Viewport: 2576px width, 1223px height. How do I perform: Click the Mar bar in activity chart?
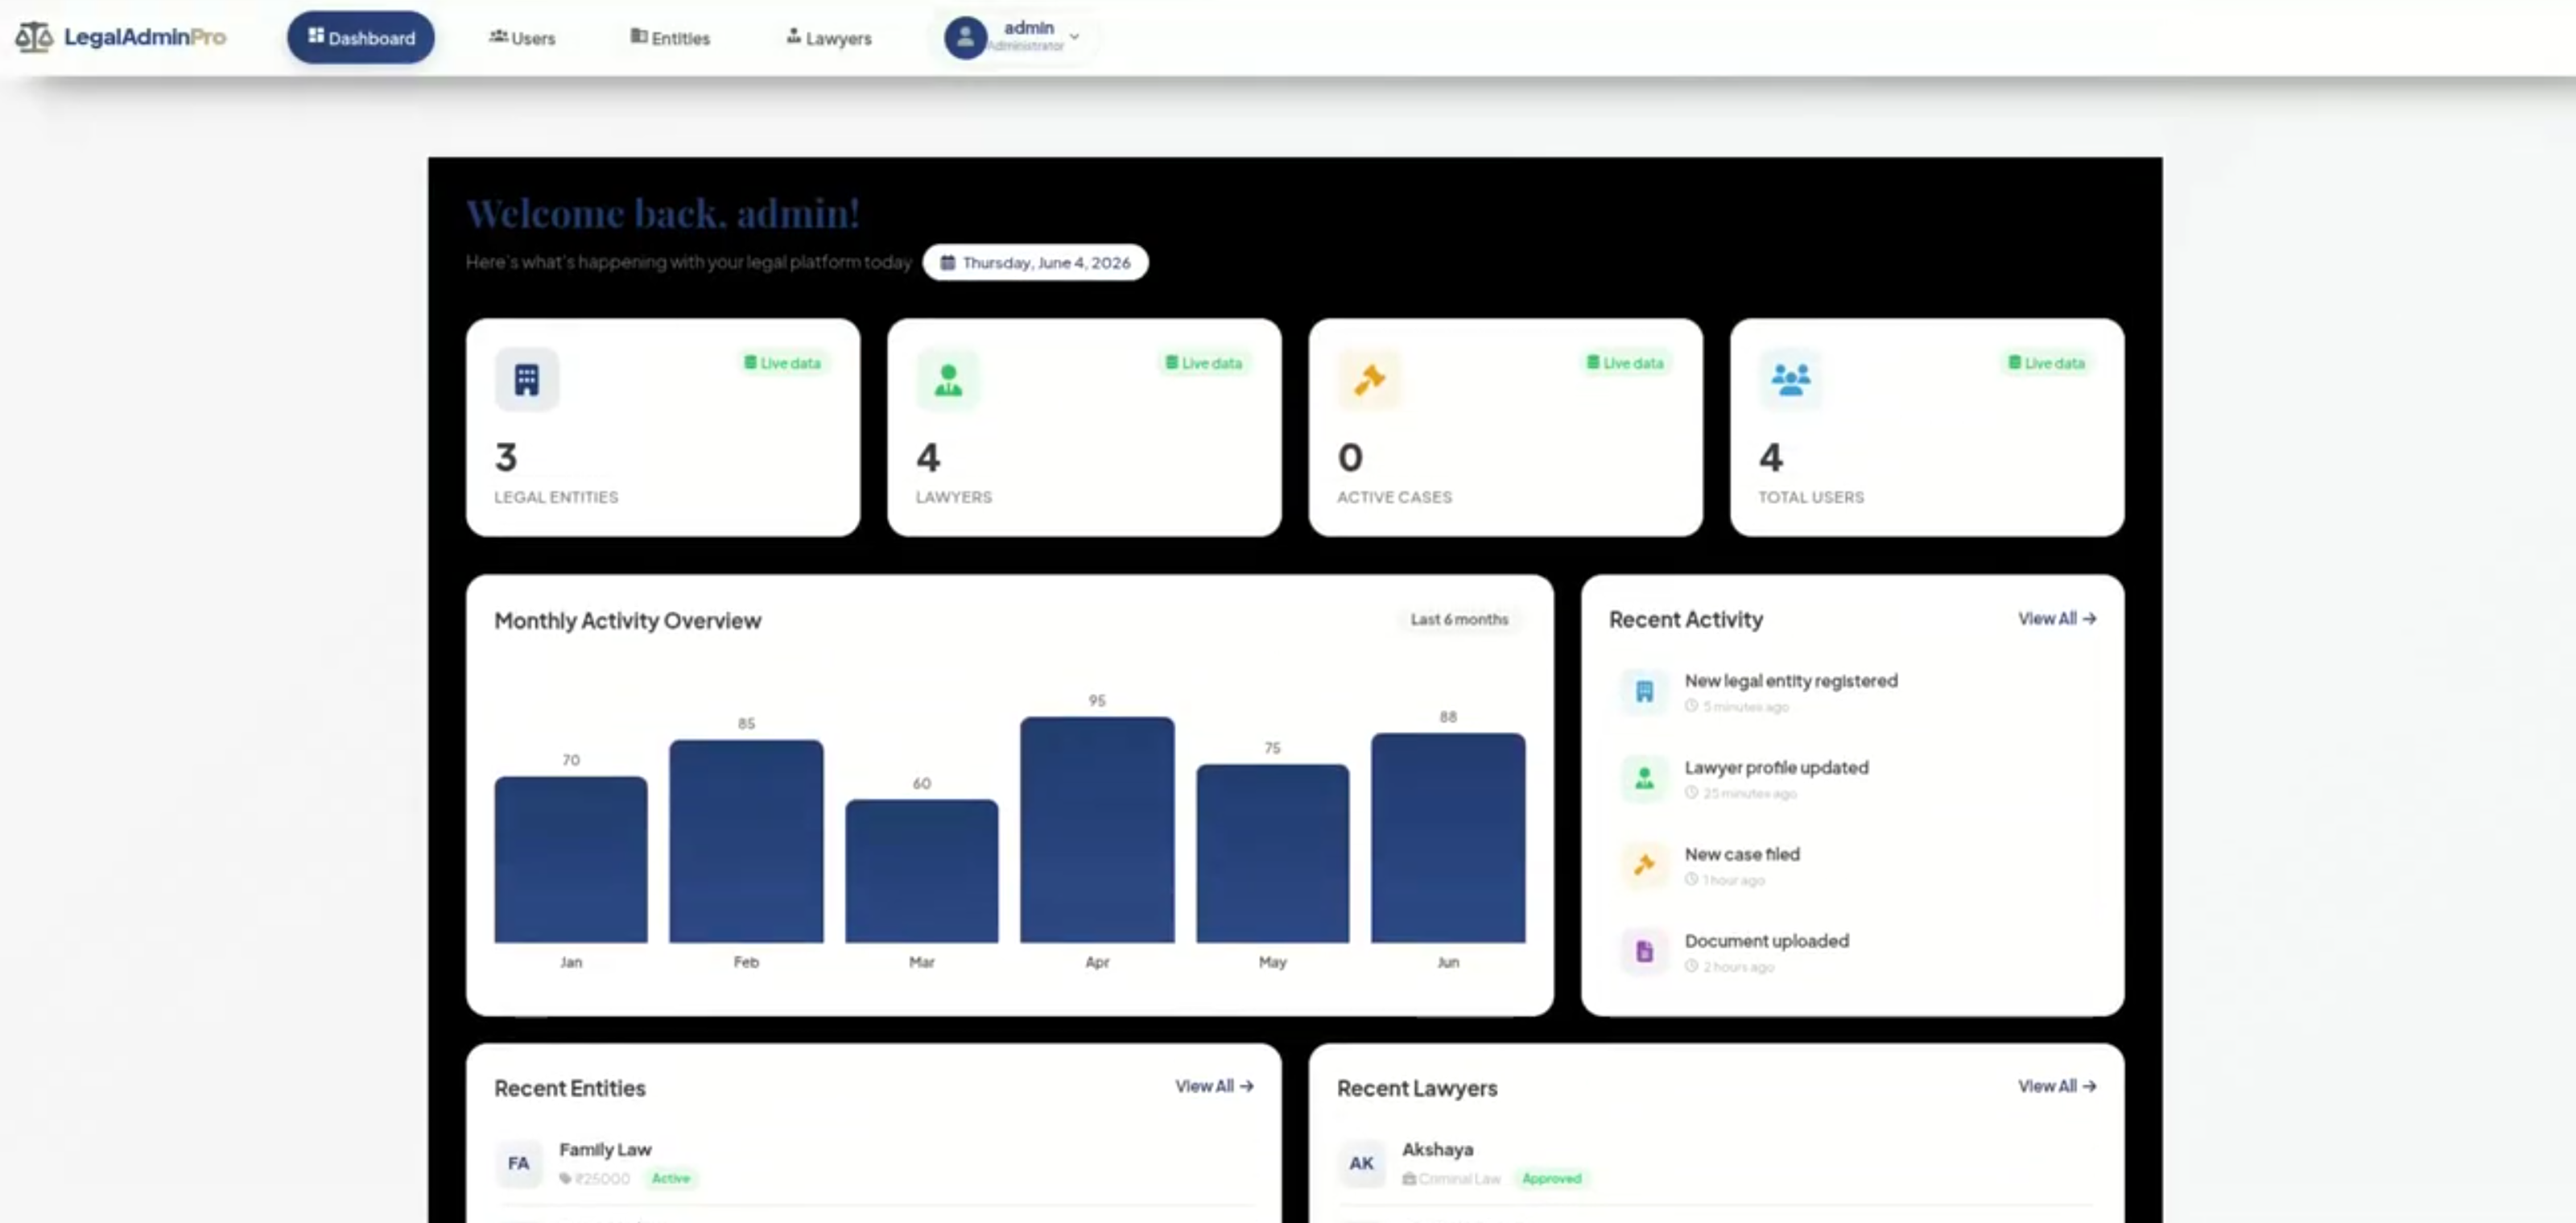922,871
